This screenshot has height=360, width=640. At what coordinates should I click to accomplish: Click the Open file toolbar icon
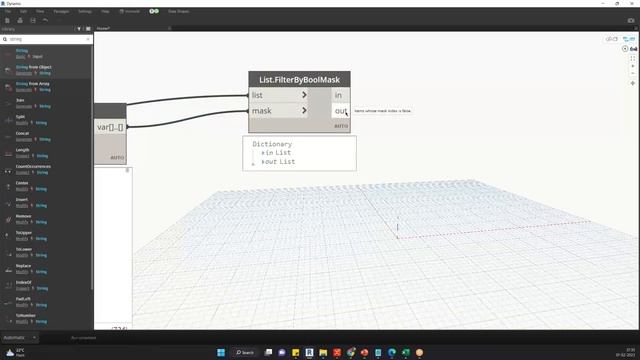pos(20,20)
